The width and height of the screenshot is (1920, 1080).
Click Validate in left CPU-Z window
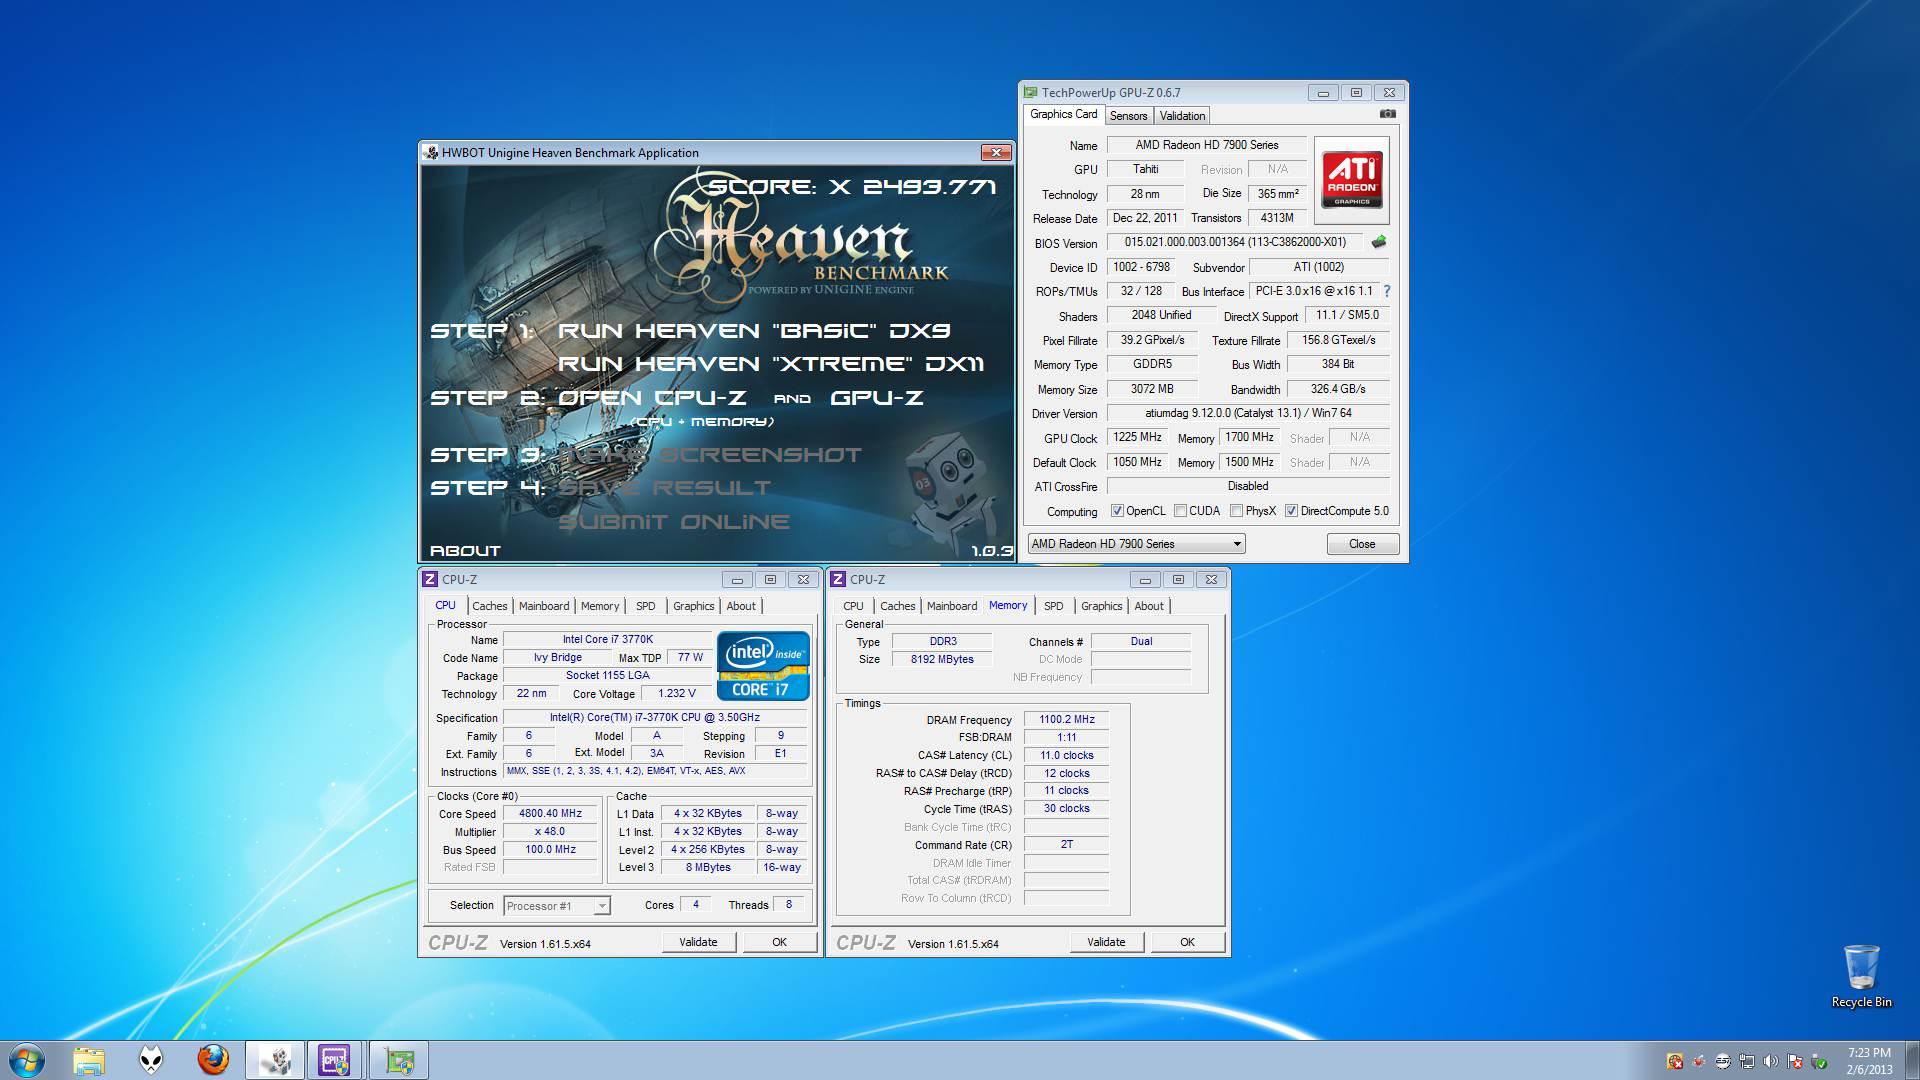point(698,942)
